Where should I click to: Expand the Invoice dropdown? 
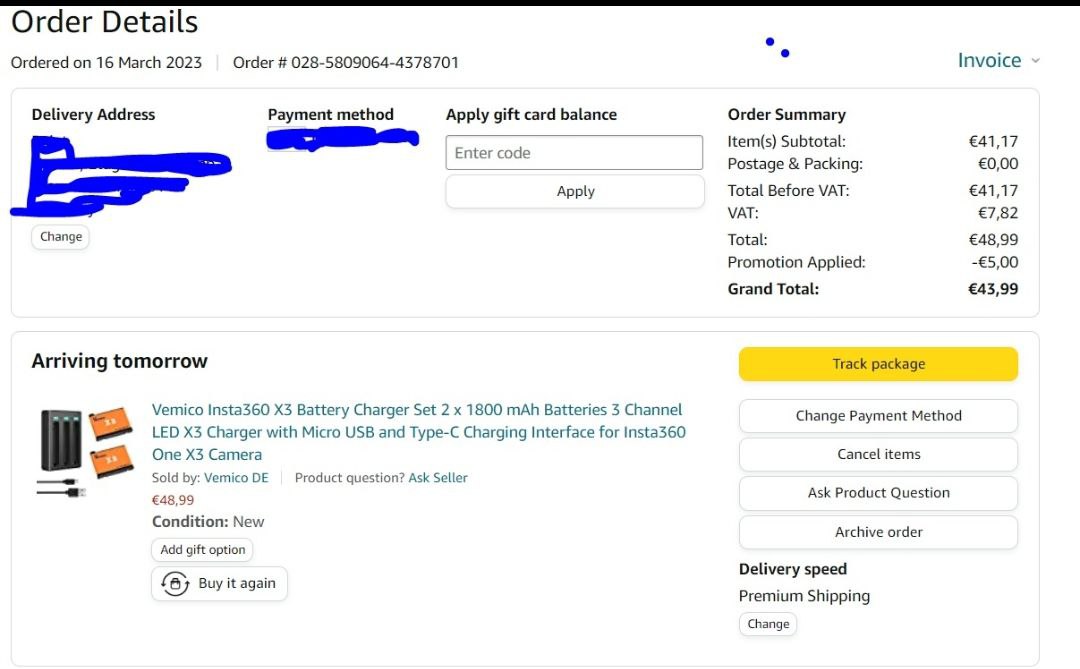tap(989, 60)
